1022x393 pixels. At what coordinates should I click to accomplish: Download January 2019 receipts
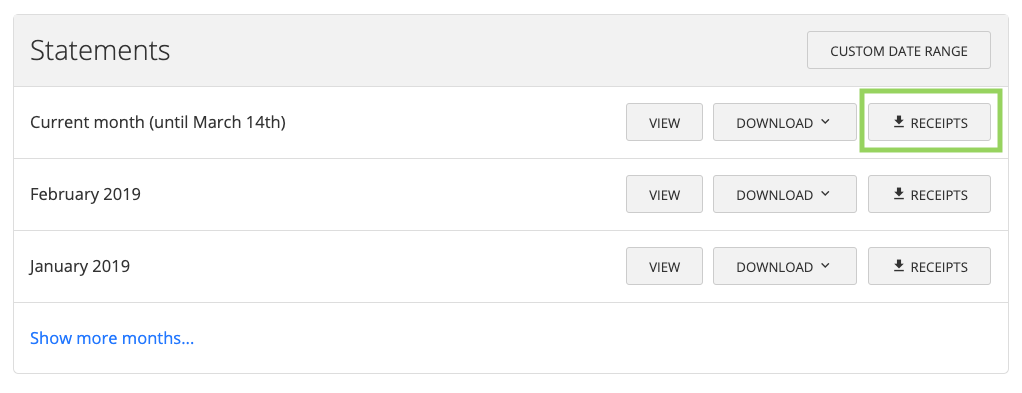click(929, 266)
